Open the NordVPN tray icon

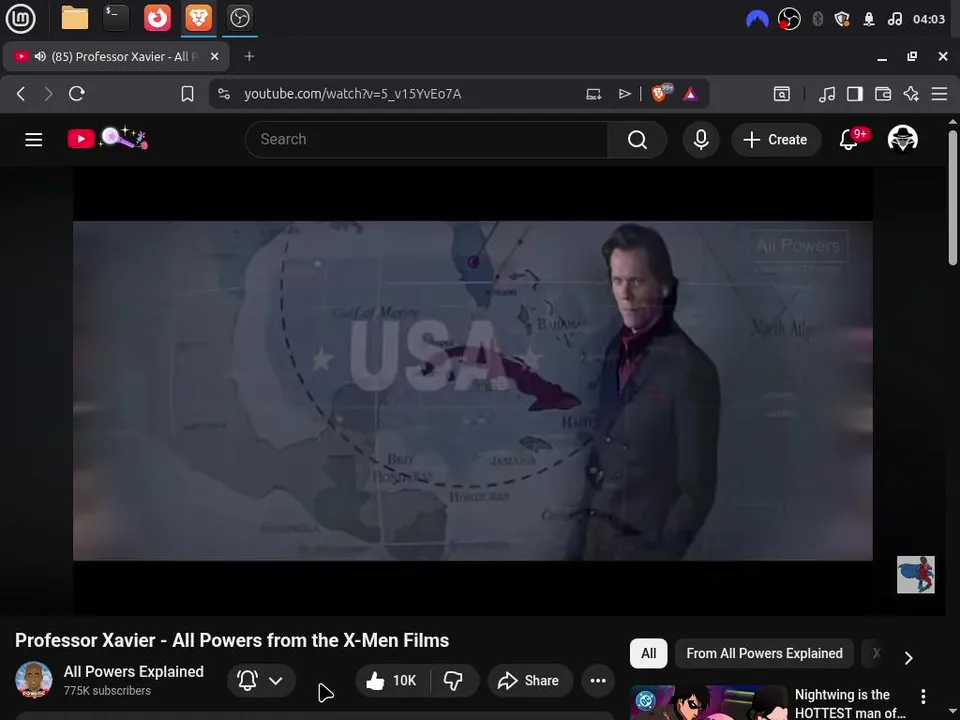757,20
